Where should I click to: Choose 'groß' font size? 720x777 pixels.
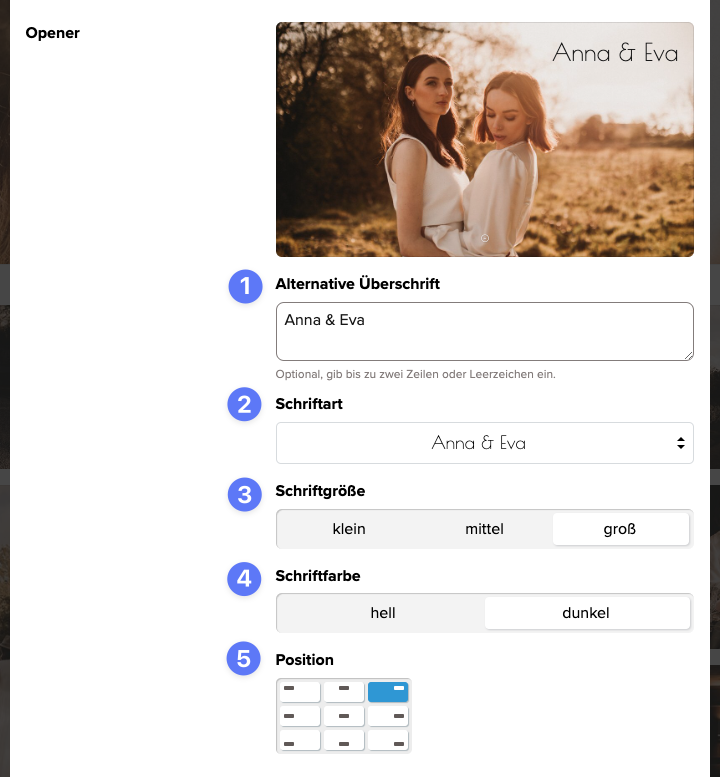point(620,529)
